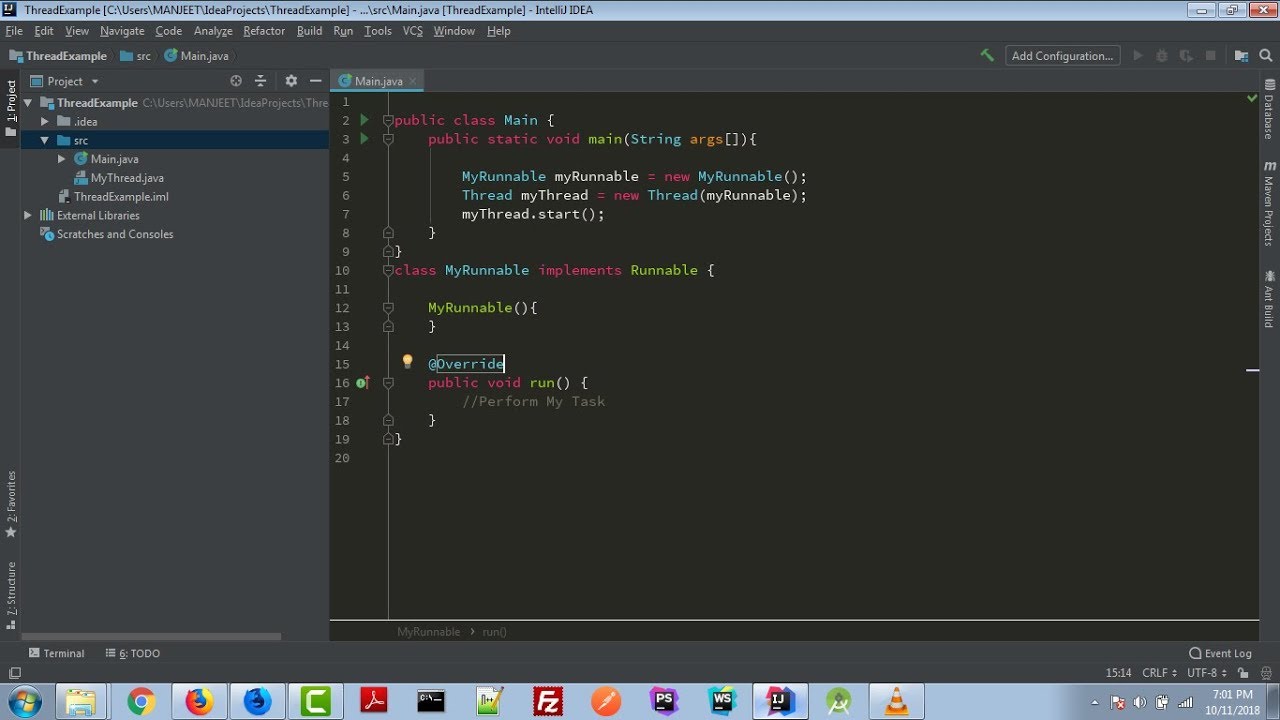Run main method via gutter arrow
Image resolution: width=1280 pixels, height=720 pixels.
click(364, 139)
